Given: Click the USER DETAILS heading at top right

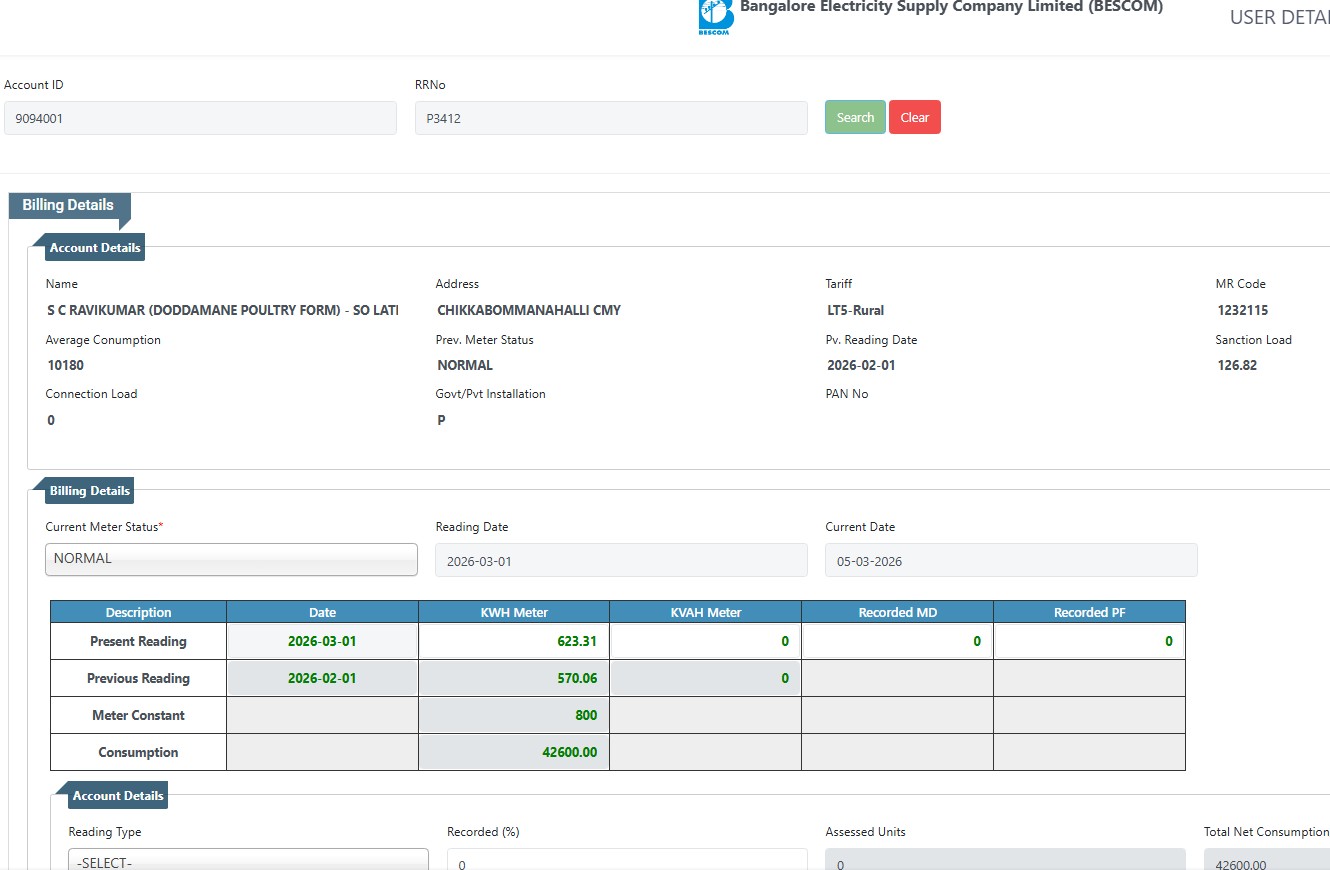Looking at the screenshot, I should (x=1279, y=18).
